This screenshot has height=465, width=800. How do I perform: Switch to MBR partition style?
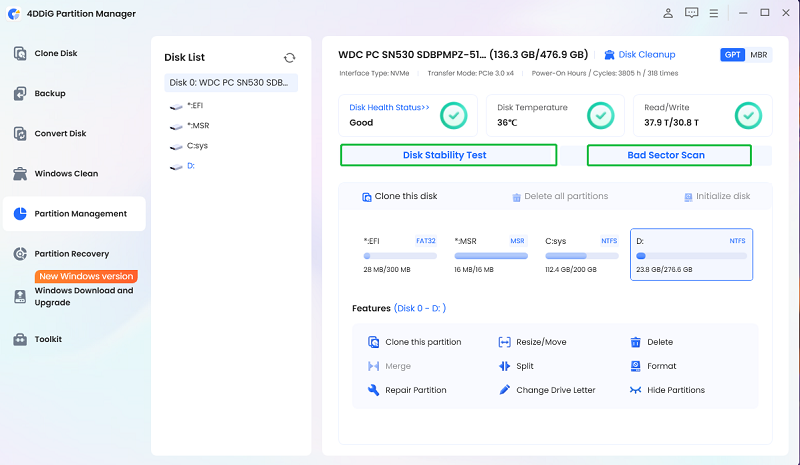[x=759, y=55]
